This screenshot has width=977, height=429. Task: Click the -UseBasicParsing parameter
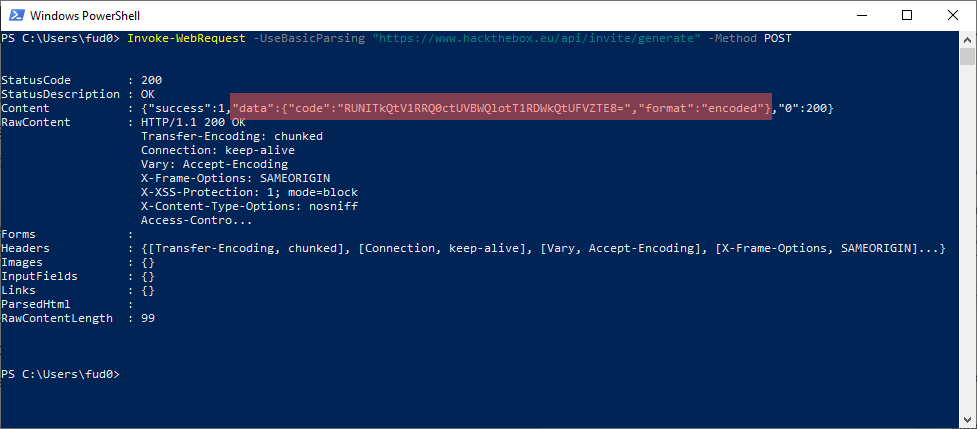click(308, 38)
